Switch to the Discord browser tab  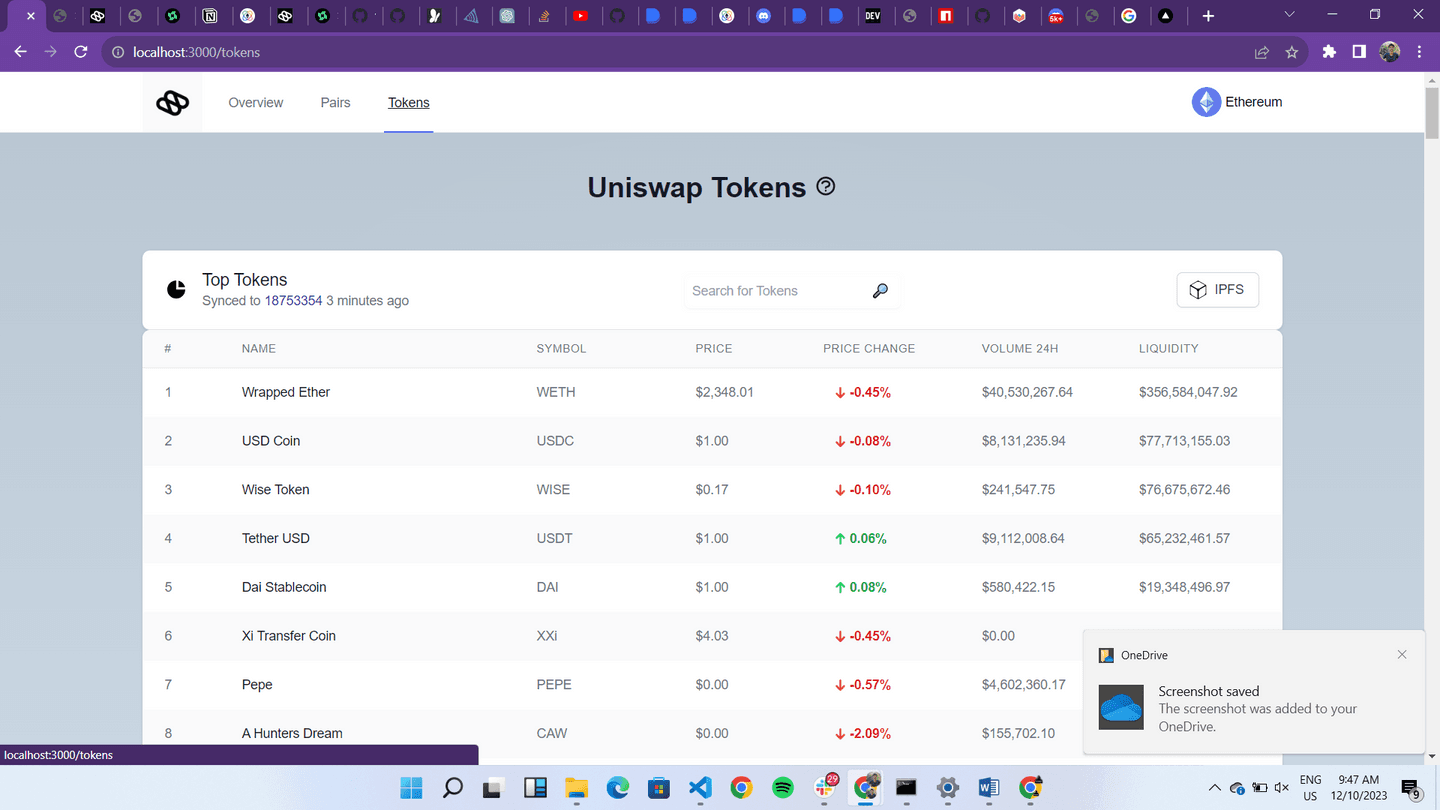(763, 16)
